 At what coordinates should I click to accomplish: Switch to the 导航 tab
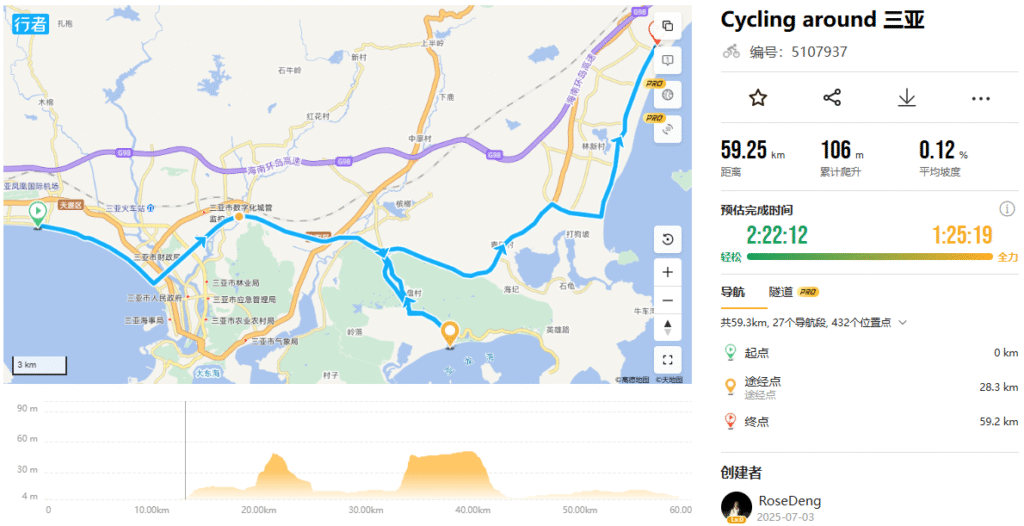coord(733,292)
